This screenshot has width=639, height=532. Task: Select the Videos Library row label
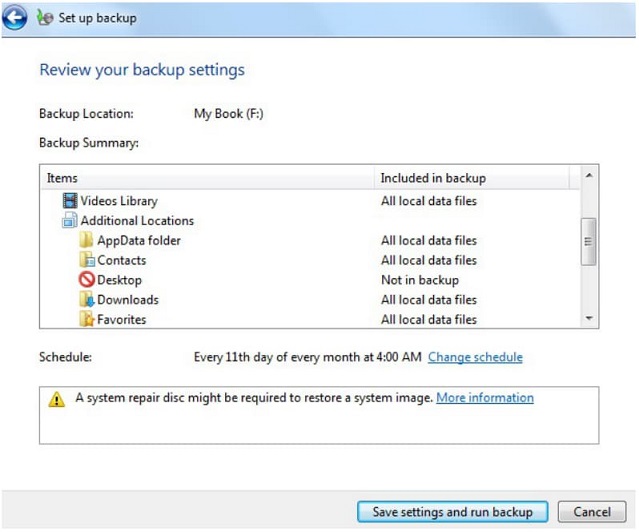119,201
